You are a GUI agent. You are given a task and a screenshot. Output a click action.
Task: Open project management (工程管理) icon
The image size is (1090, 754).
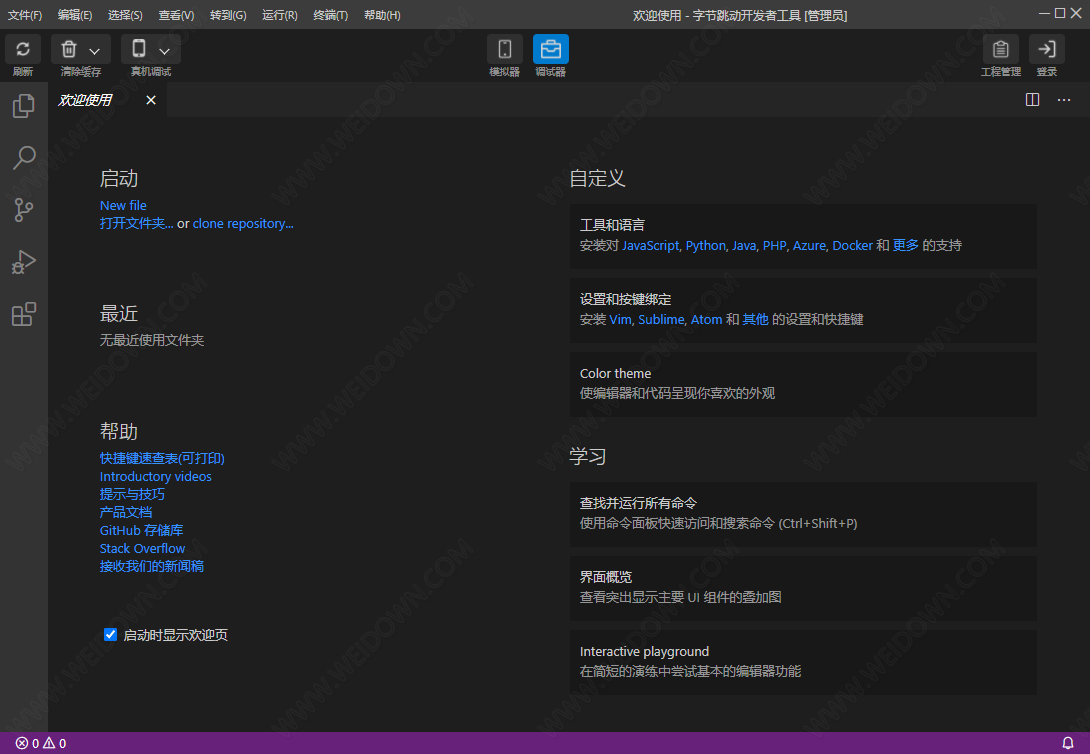1000,49
